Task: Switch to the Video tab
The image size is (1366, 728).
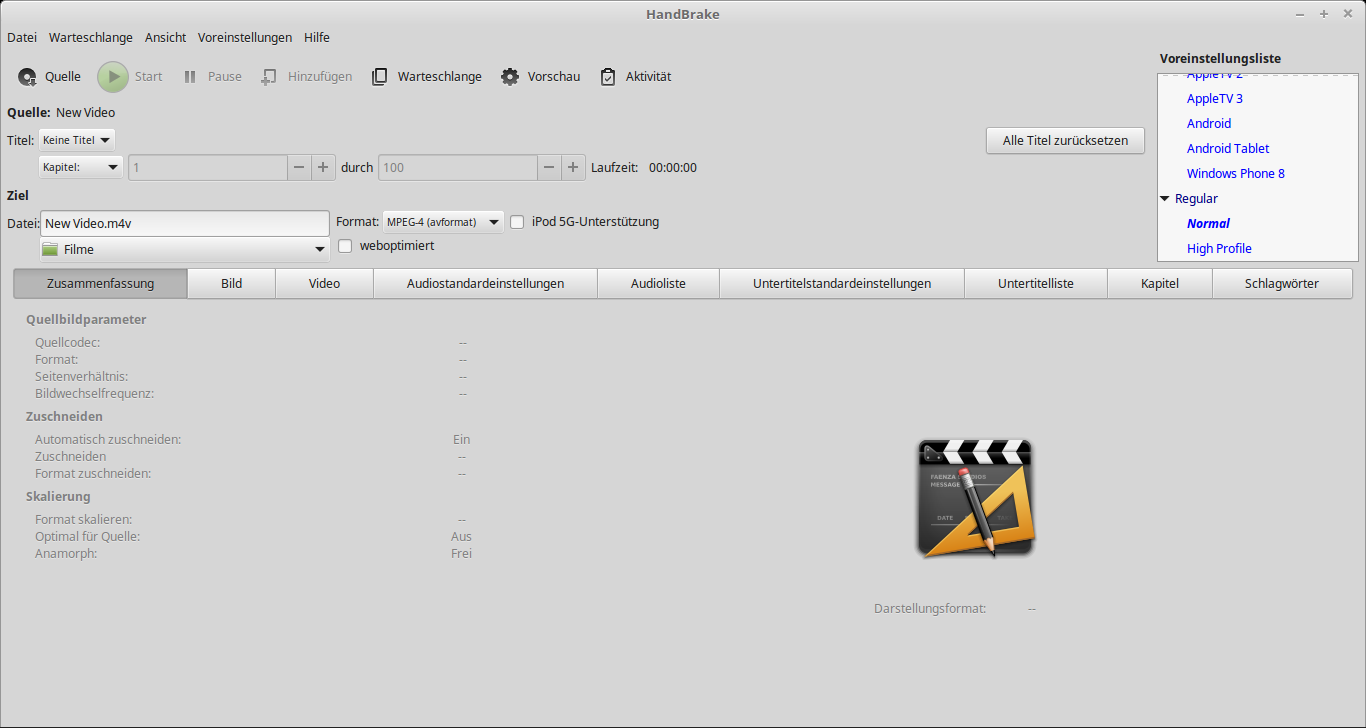Action: tap(325, 283)
